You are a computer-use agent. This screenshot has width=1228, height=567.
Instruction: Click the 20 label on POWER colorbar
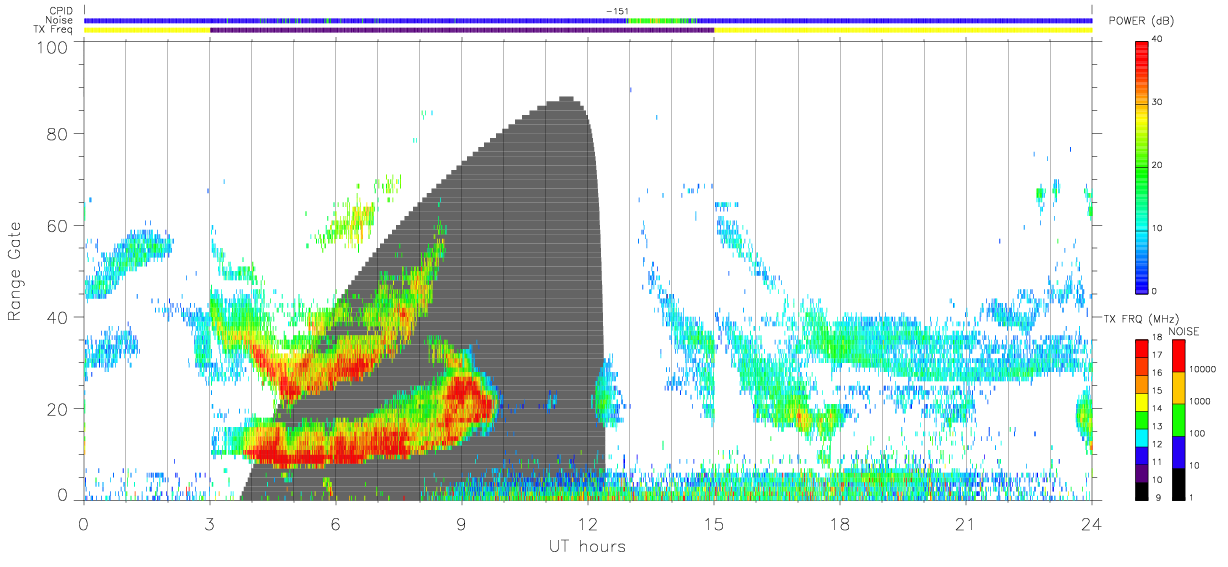1156,165
